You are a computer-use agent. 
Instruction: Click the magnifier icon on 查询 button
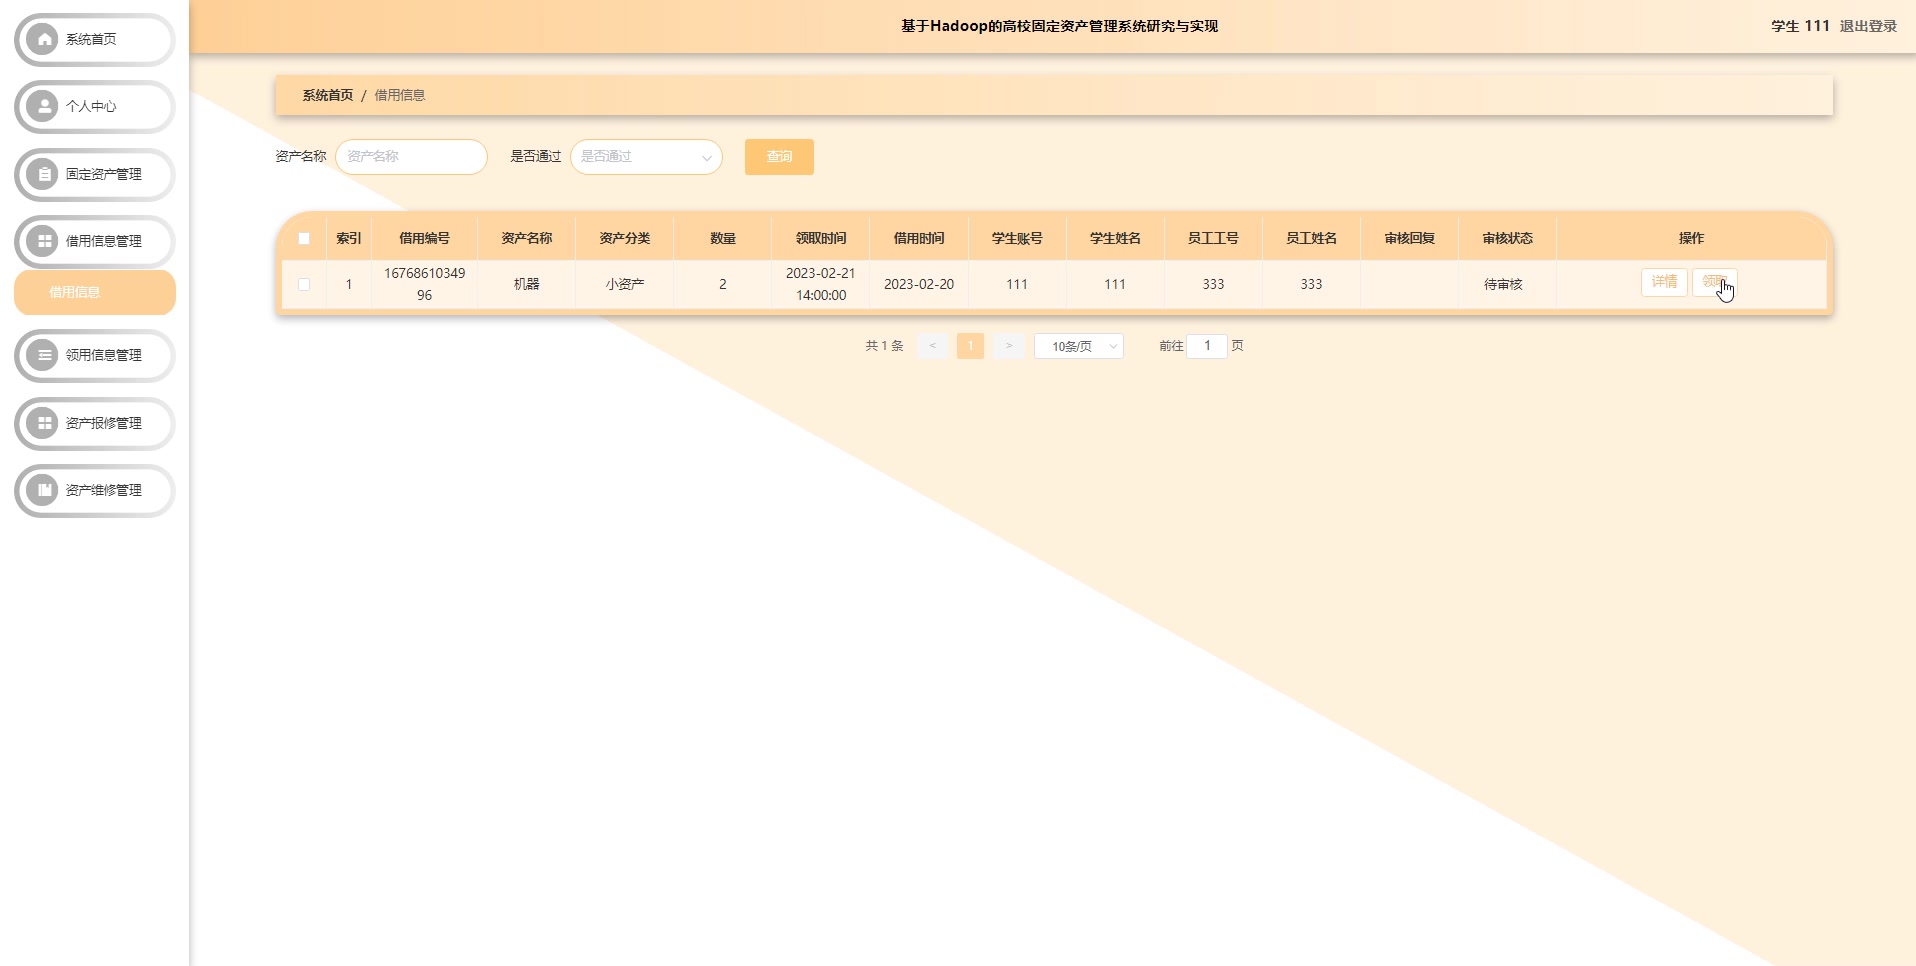779,157
